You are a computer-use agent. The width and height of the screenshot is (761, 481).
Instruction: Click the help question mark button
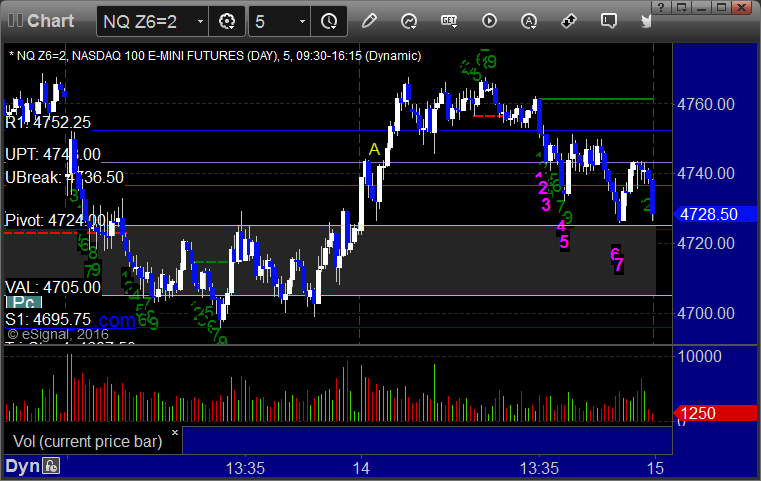point(661,7)
